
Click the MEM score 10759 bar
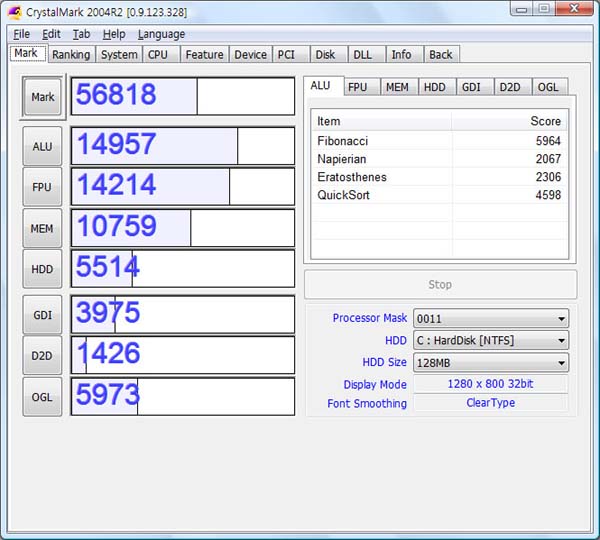pos(183,228)
